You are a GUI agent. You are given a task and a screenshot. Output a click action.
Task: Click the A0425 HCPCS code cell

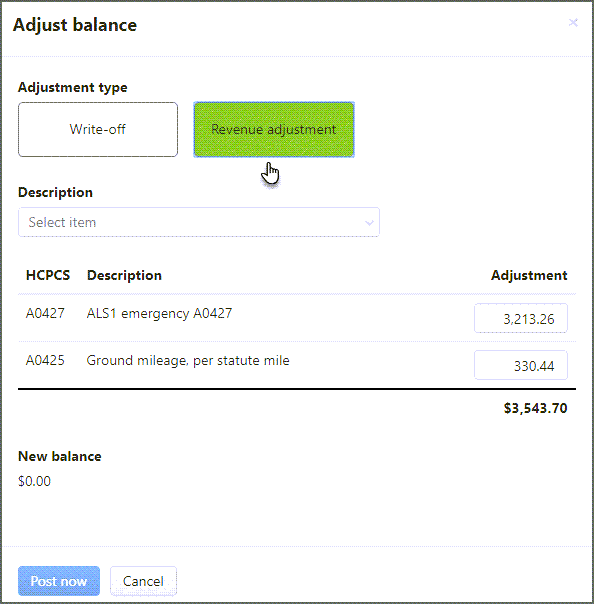click(x=45, y=361)
